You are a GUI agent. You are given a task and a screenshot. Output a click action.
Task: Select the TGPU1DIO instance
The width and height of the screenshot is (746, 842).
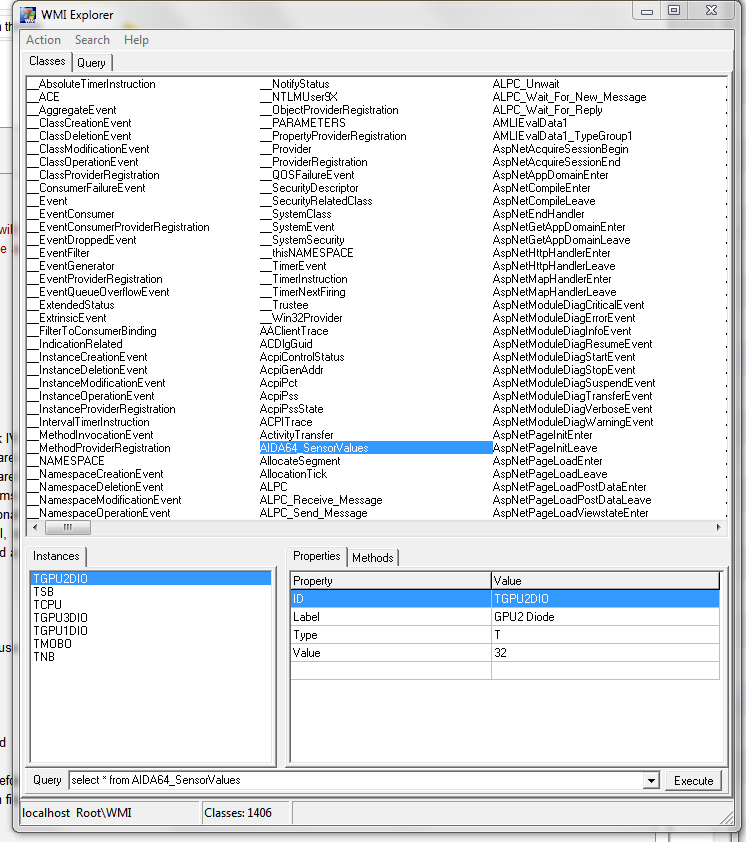click(x=61, y=630)
